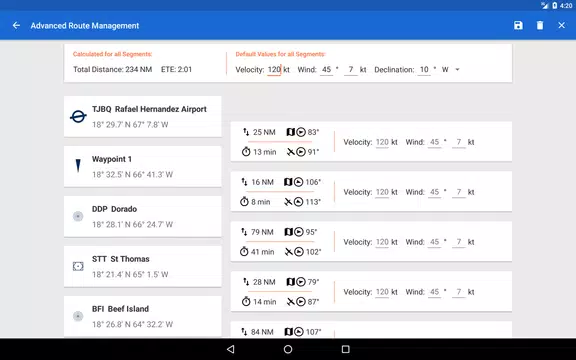Image resolution: width=576 pixels, height=360 pixels.
Task: Tap the Waypoint 1 marker icon
Action: [78, 166]
